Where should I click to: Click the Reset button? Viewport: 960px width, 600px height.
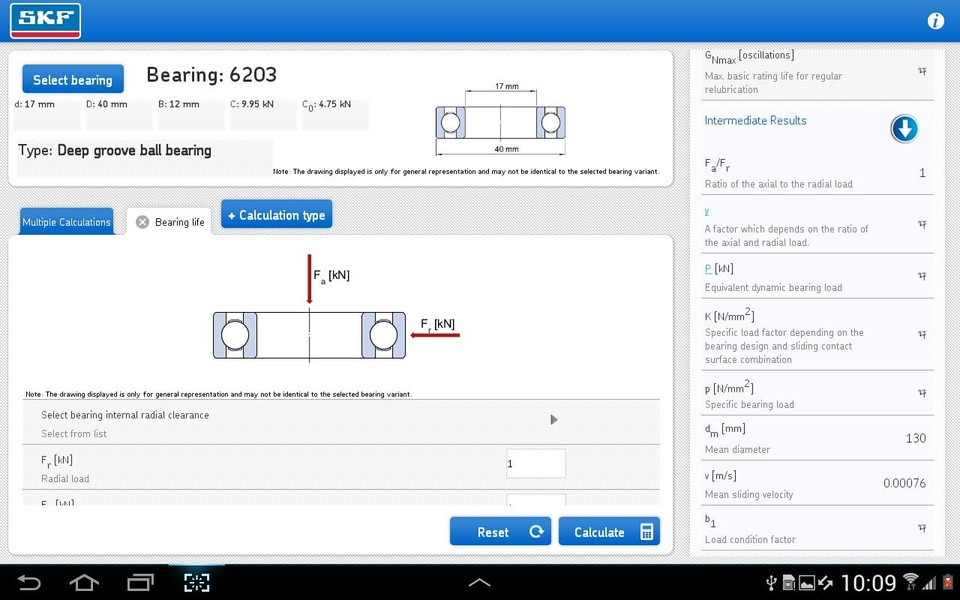click(500, 531)
